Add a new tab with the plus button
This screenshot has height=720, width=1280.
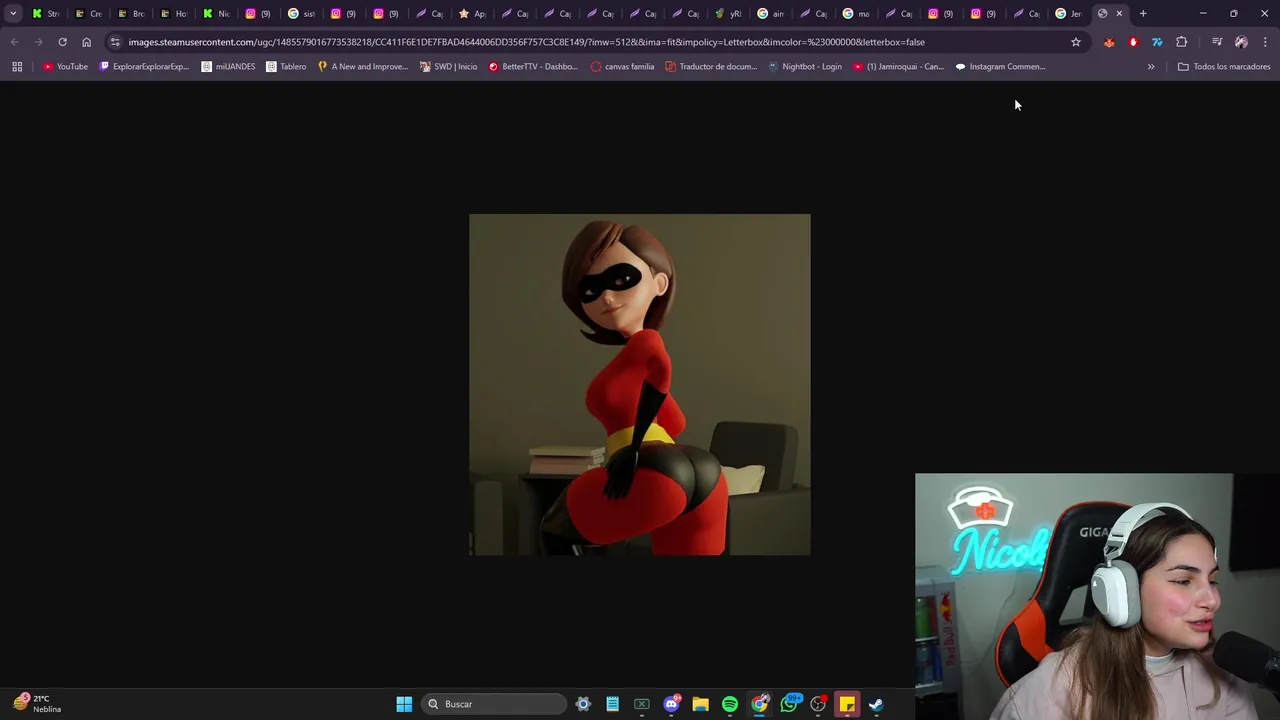(1143, 13)
